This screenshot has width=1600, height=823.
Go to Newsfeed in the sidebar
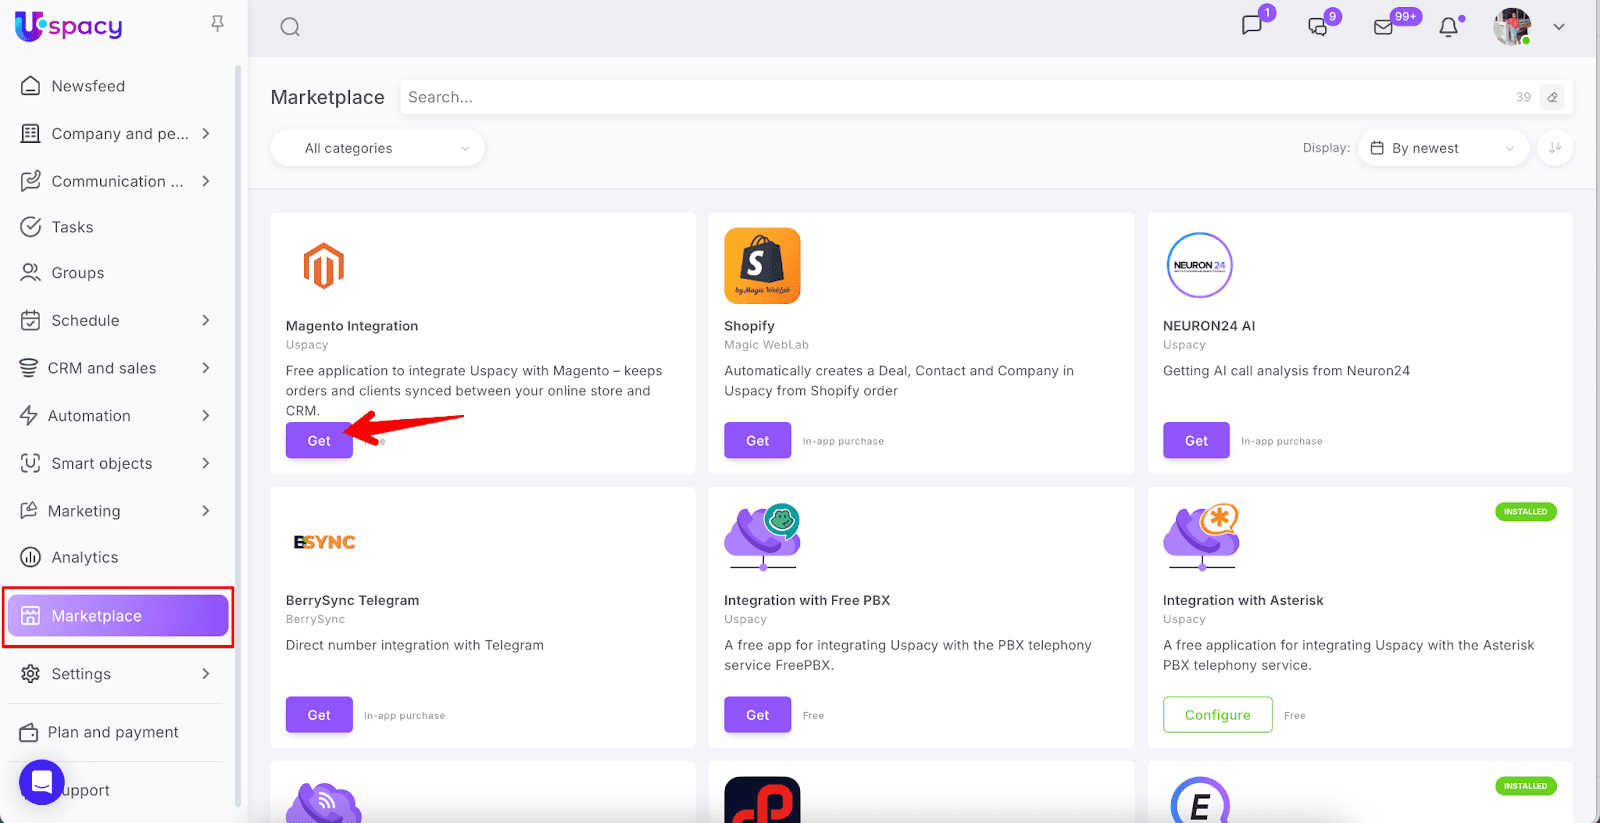(x=88, y=86)
